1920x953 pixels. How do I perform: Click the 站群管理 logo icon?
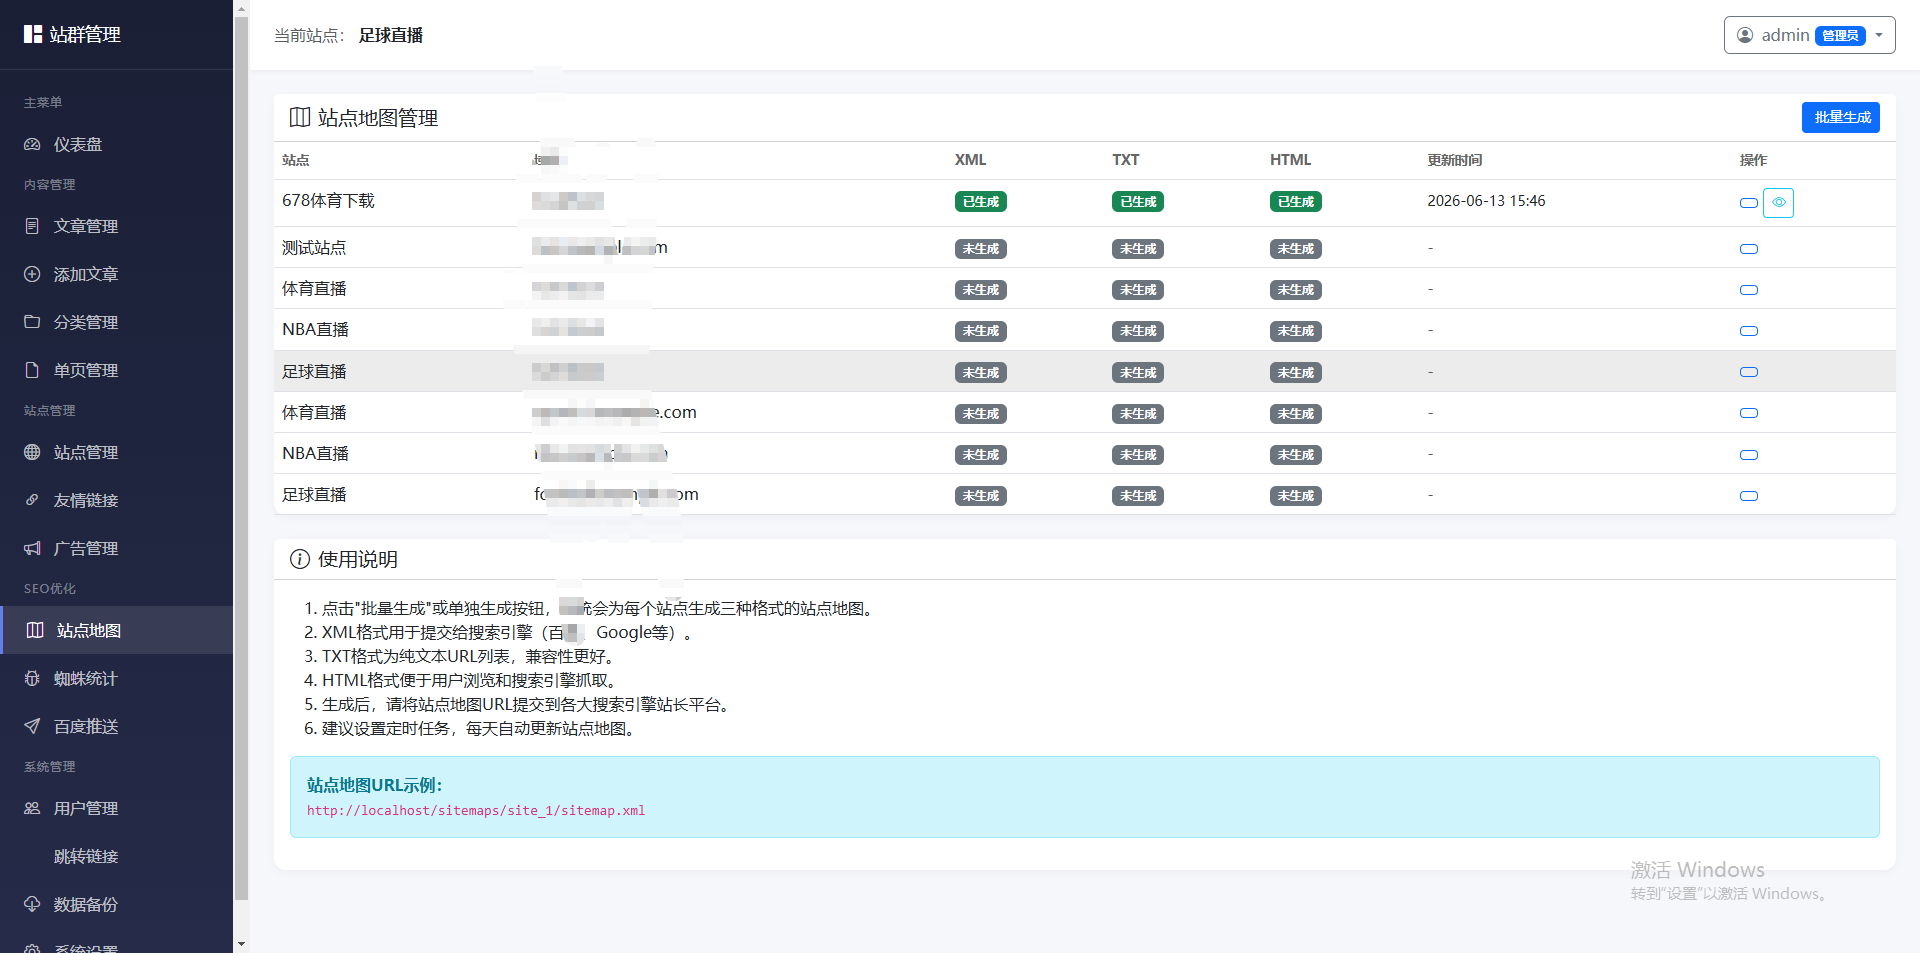pyautogui.click(x=33, y=35)
